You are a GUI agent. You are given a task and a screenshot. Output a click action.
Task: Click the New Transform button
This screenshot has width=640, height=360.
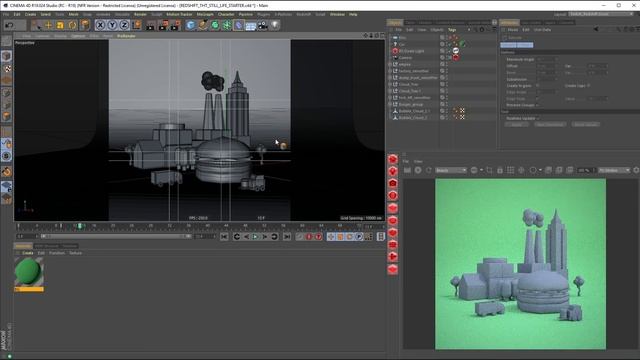click(x=550, y=124)
